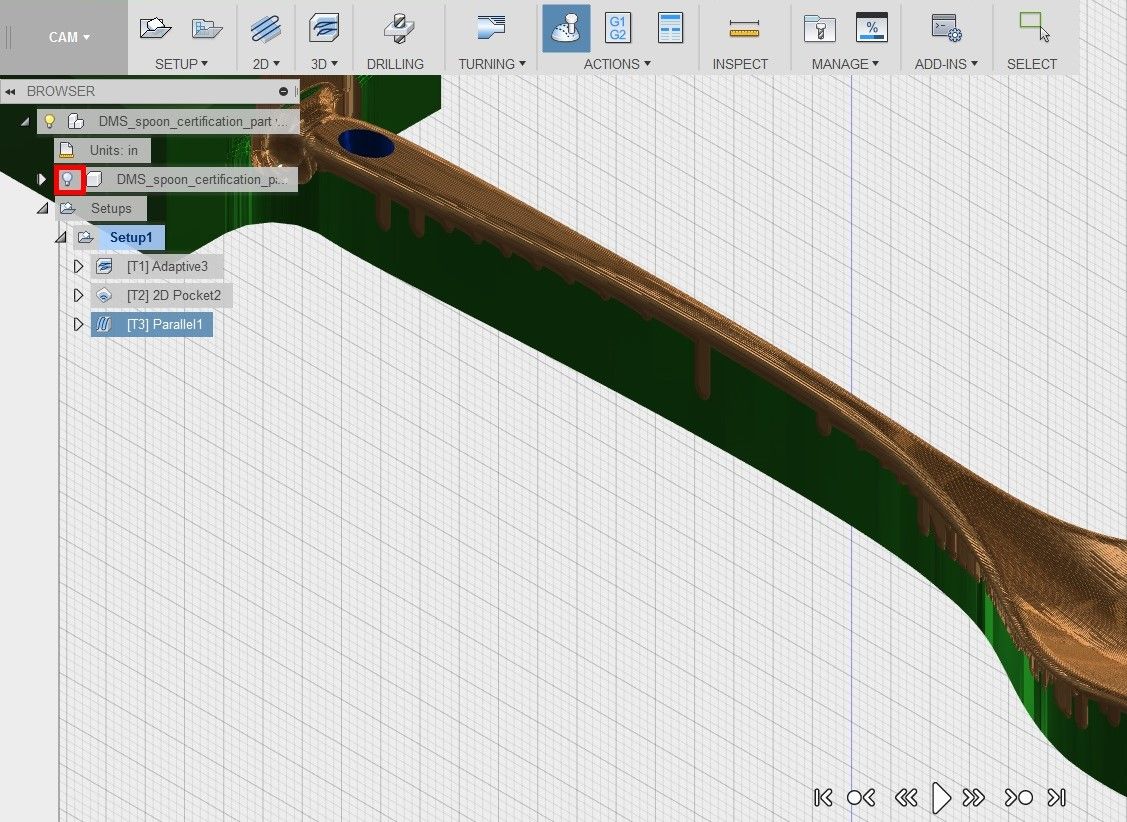Toggle visibility bulb of root document
This screenshot has height=822, width=1127.
(x=50, y=121)
